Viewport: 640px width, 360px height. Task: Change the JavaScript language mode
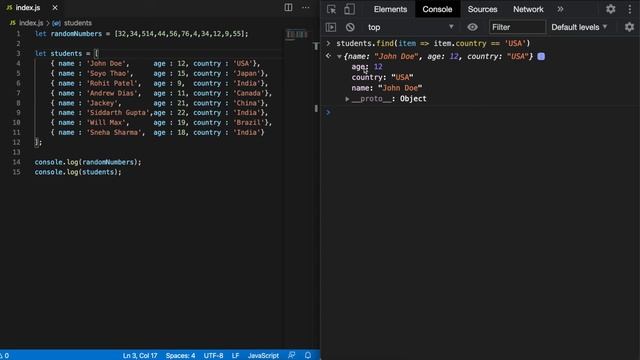pyautogui.click(x=263, y=356)
